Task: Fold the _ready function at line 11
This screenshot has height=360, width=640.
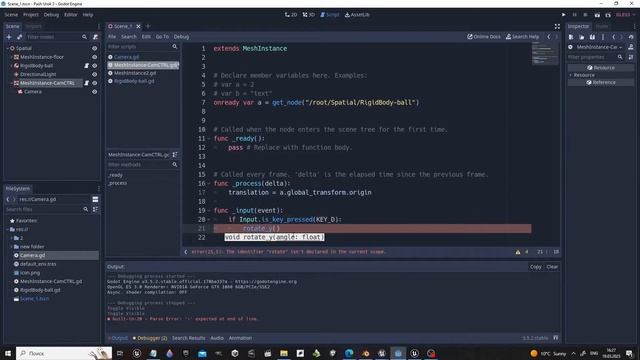Action: click(209, 139)
